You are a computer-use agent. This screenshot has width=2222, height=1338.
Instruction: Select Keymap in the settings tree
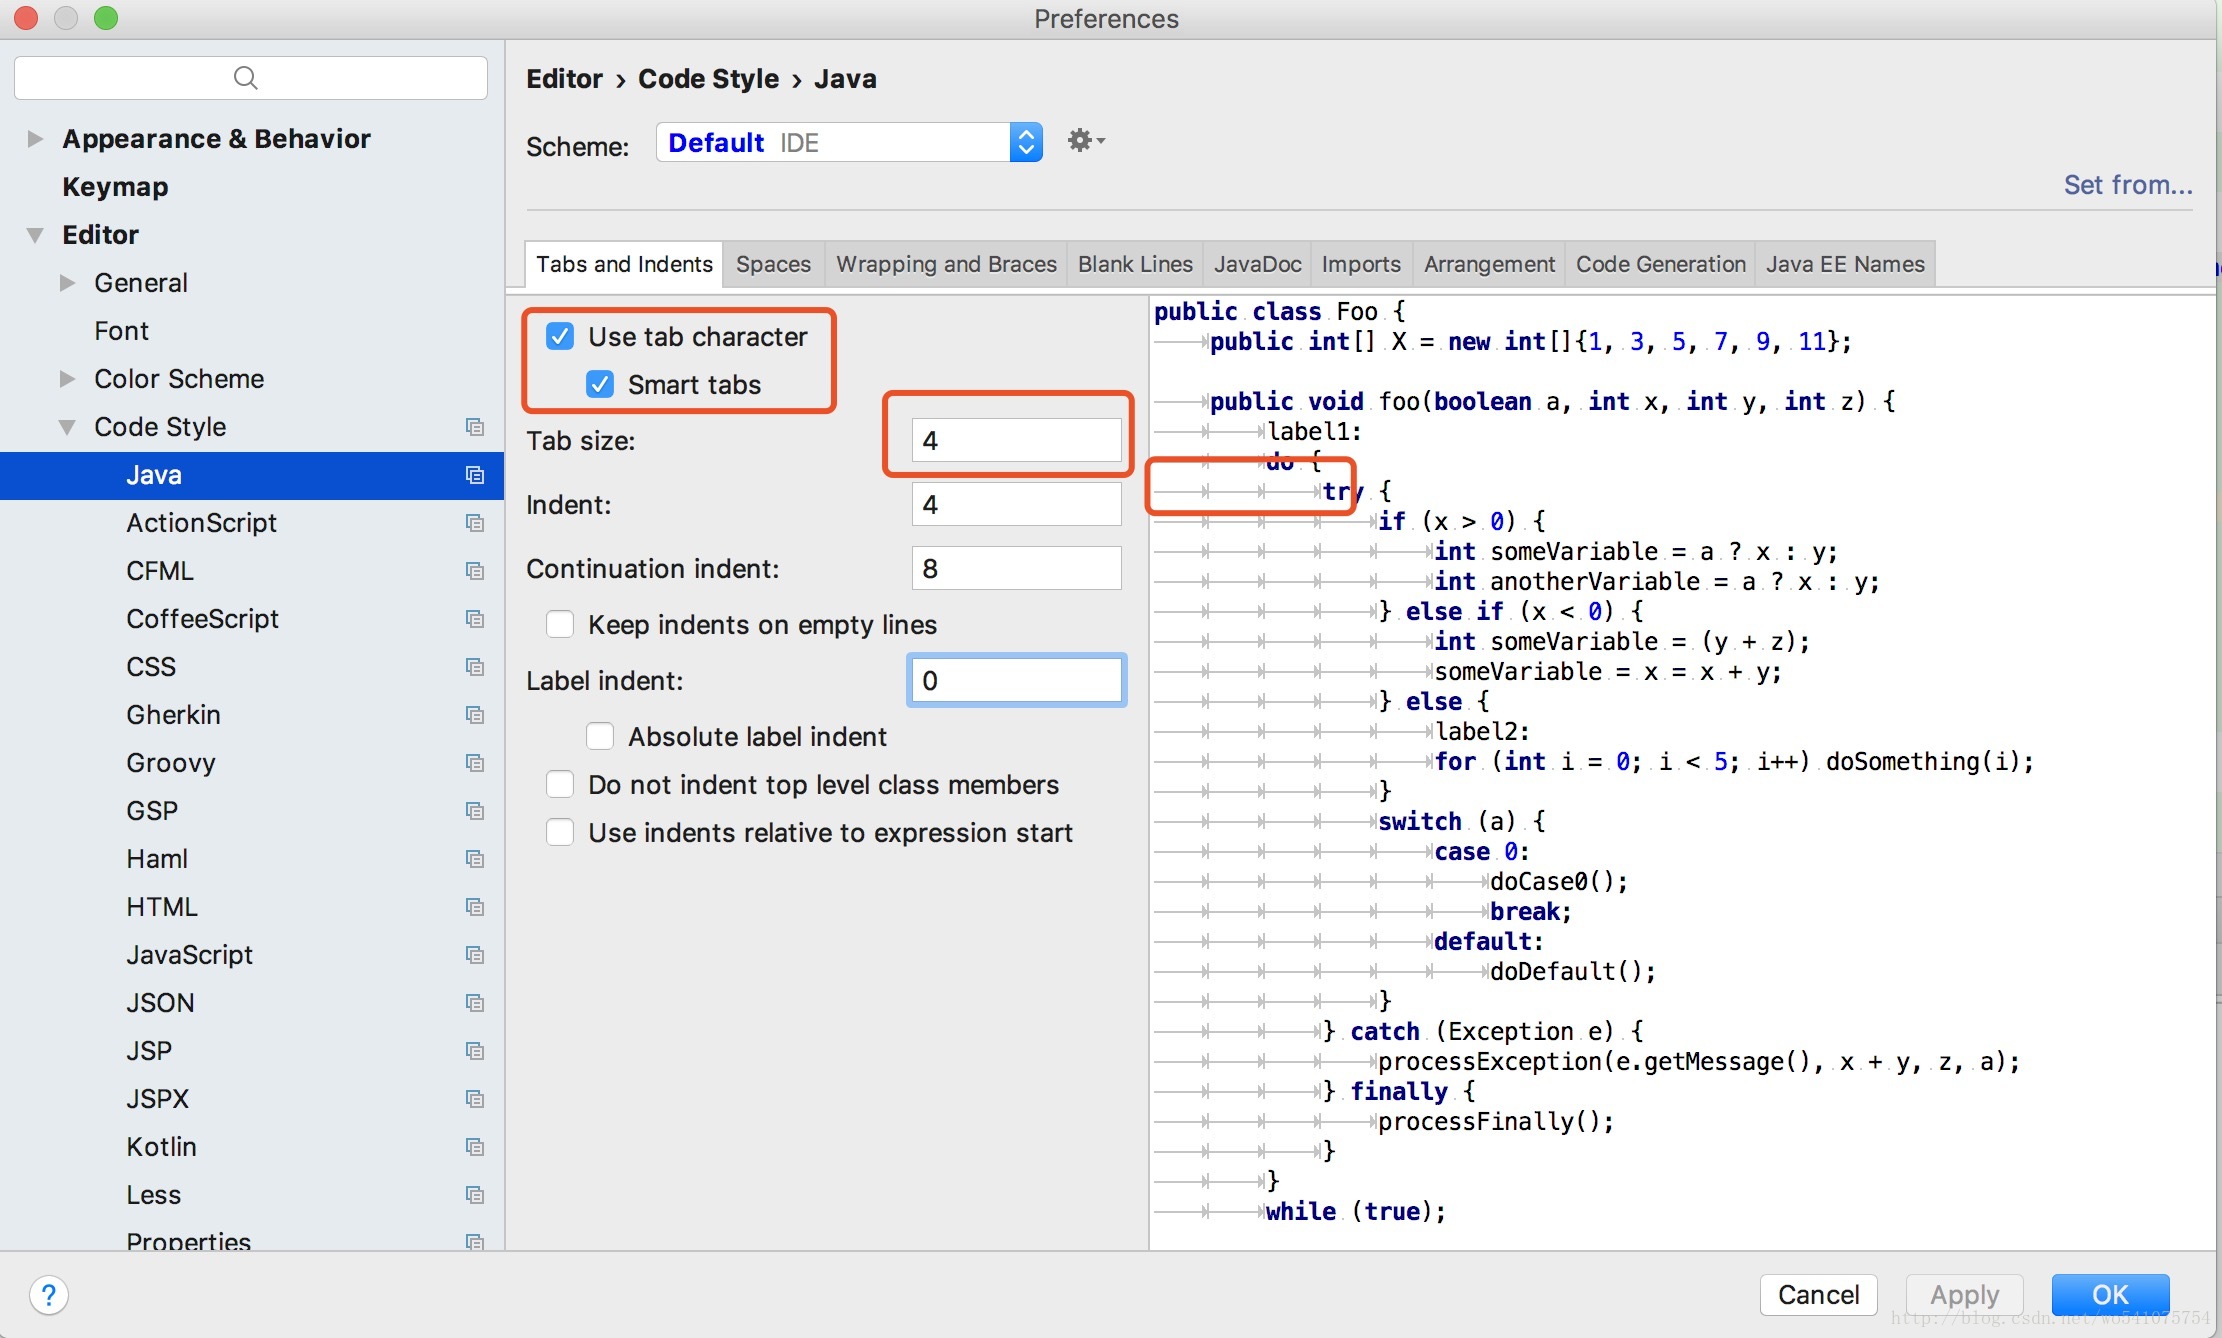115,187
